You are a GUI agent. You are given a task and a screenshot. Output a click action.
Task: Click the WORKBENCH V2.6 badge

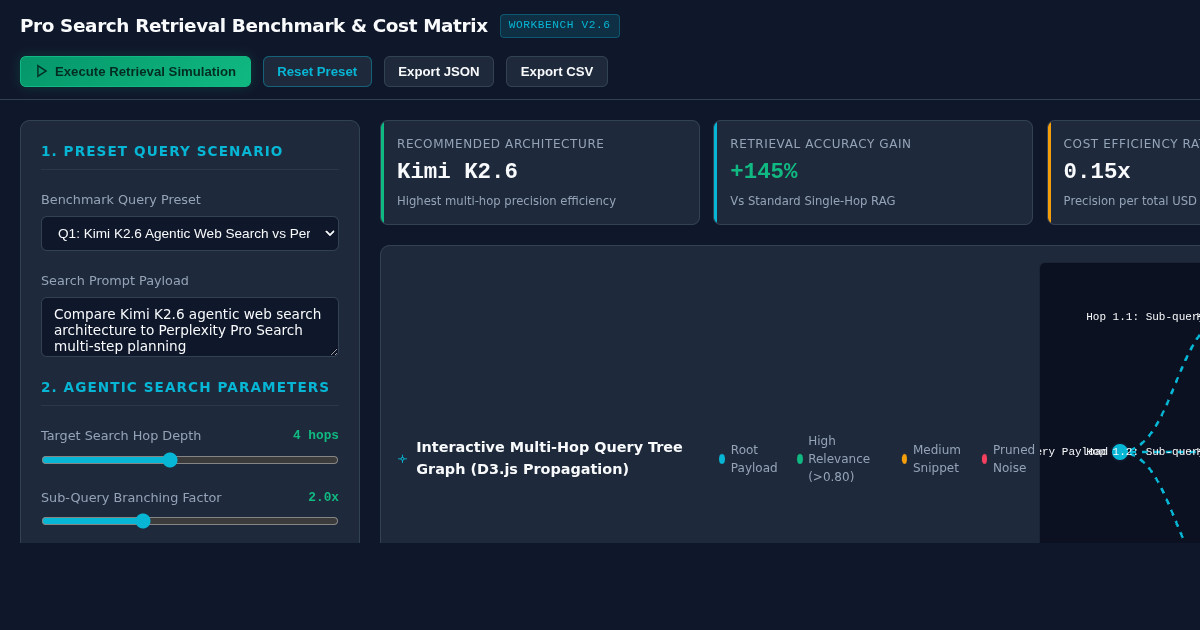click(x=560, y=26)
